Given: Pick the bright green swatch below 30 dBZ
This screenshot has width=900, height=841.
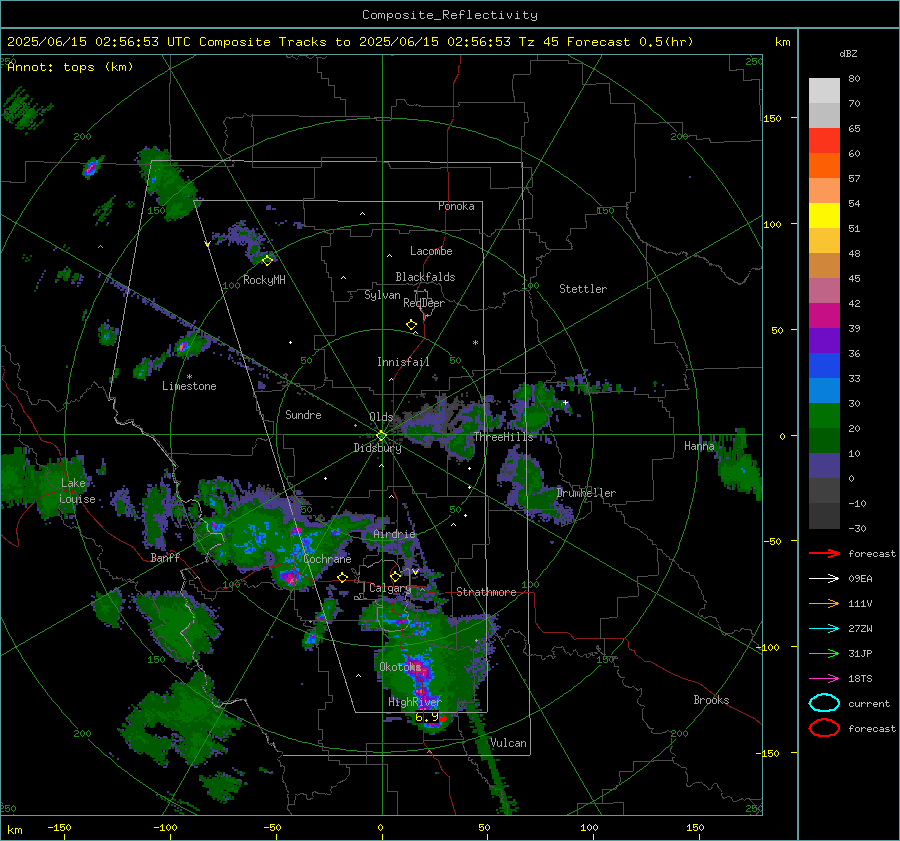Looking at the screenshot, I should [x=824, y=415].
